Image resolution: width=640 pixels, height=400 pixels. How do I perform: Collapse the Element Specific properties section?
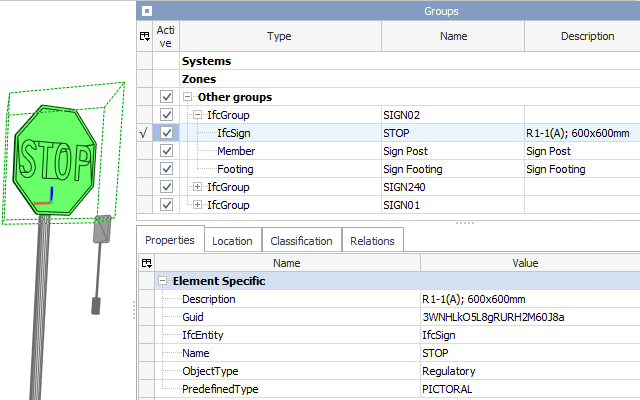[163, 282]
